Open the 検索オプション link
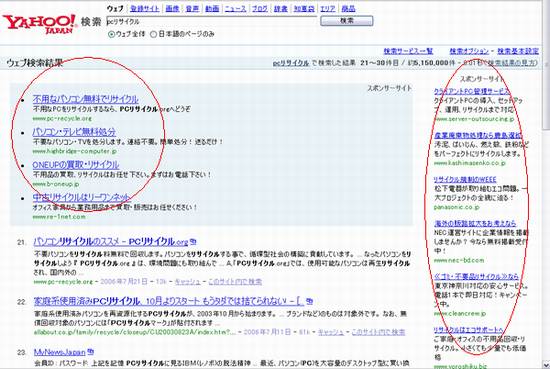This screenshot has height=369, width=550. click(x=469, y=51)
